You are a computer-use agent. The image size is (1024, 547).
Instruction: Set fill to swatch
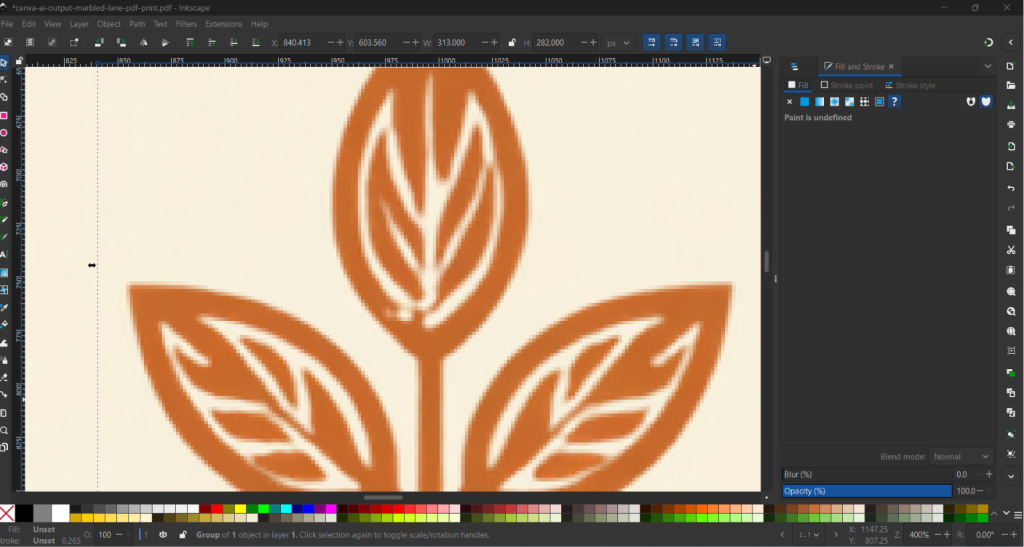tap(880, 102)
